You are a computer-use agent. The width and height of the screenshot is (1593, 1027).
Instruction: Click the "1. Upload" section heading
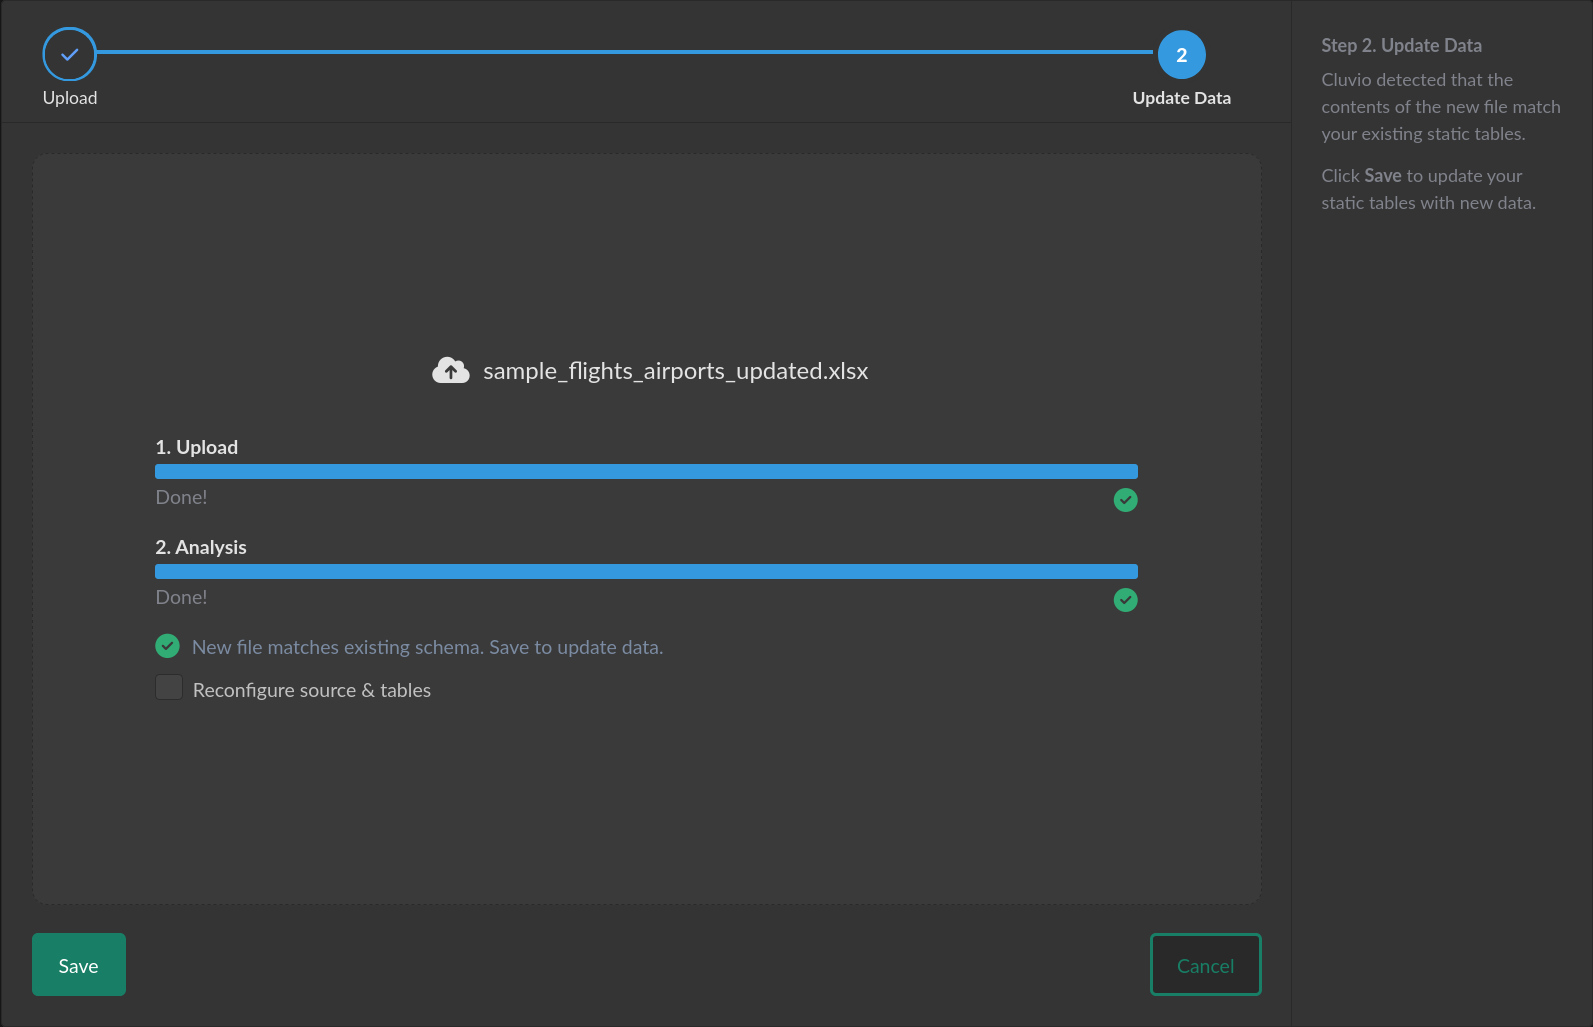point(197,447)
